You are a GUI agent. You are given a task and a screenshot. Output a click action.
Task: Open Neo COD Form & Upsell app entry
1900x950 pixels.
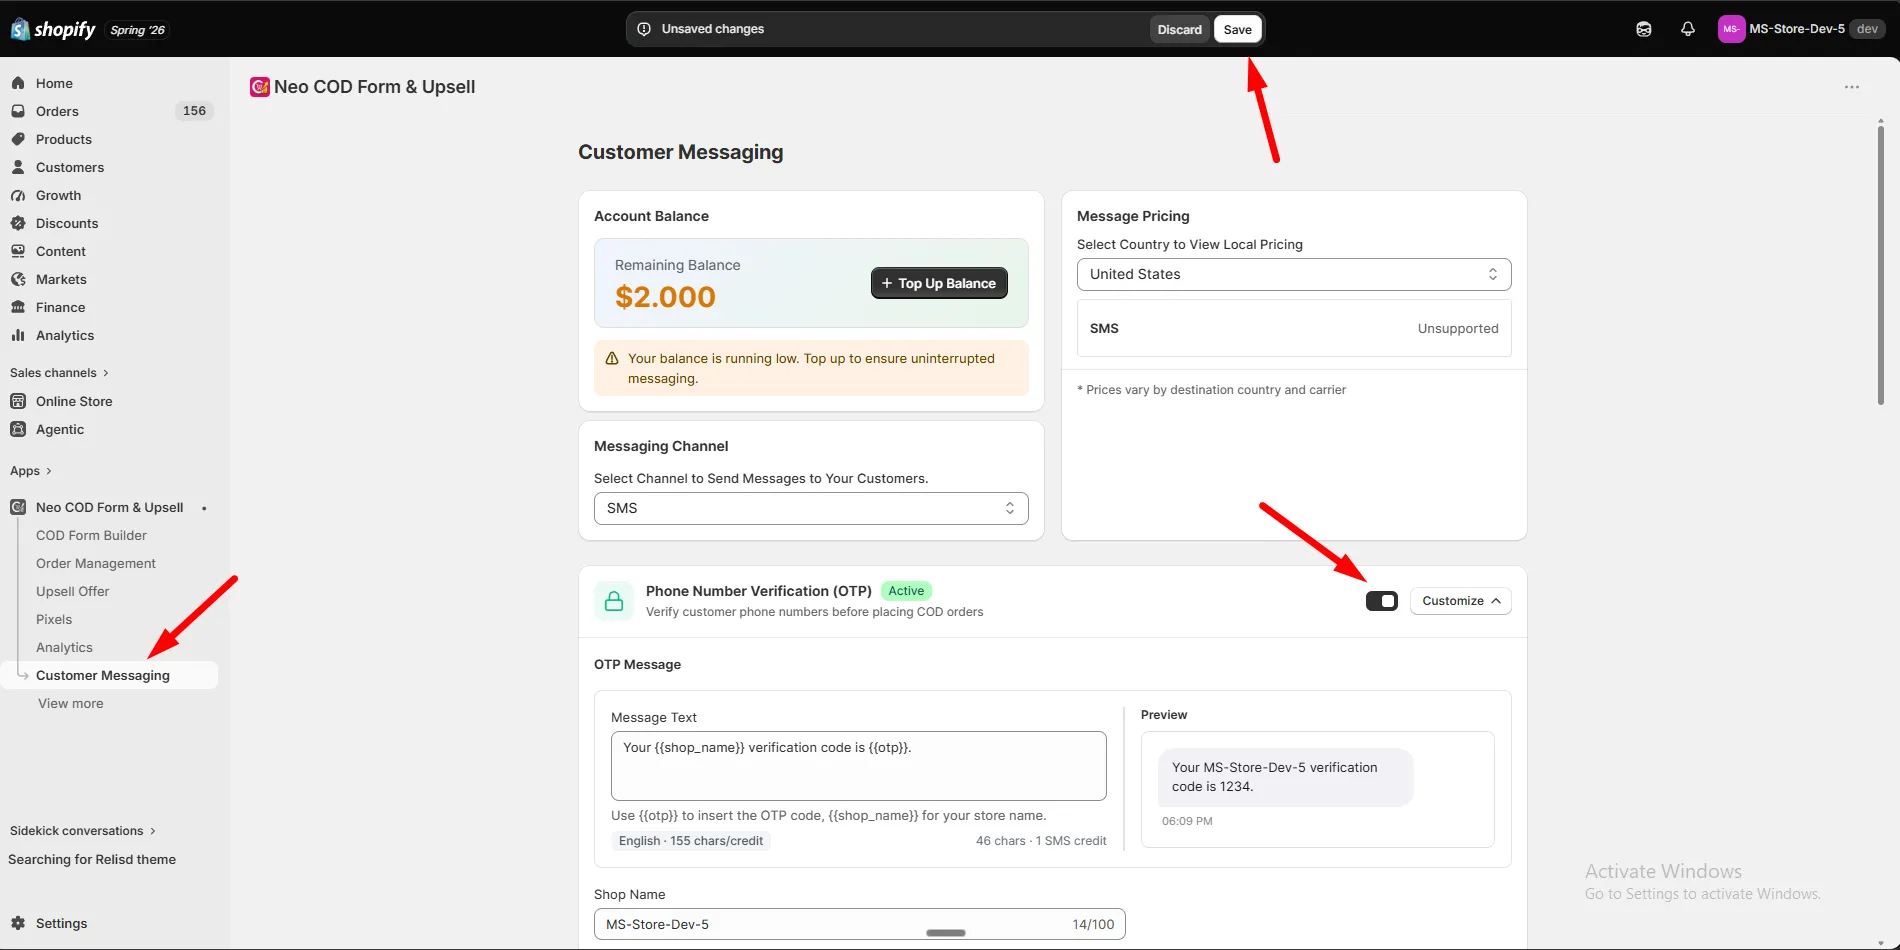pos(110,507)
